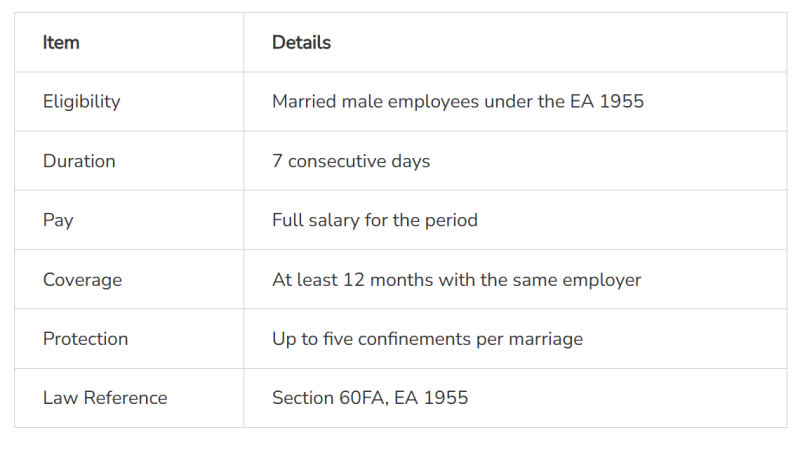Viewport: 800px width, 451px height.
Task: Click the Item column header
Action: coord(61,43)
